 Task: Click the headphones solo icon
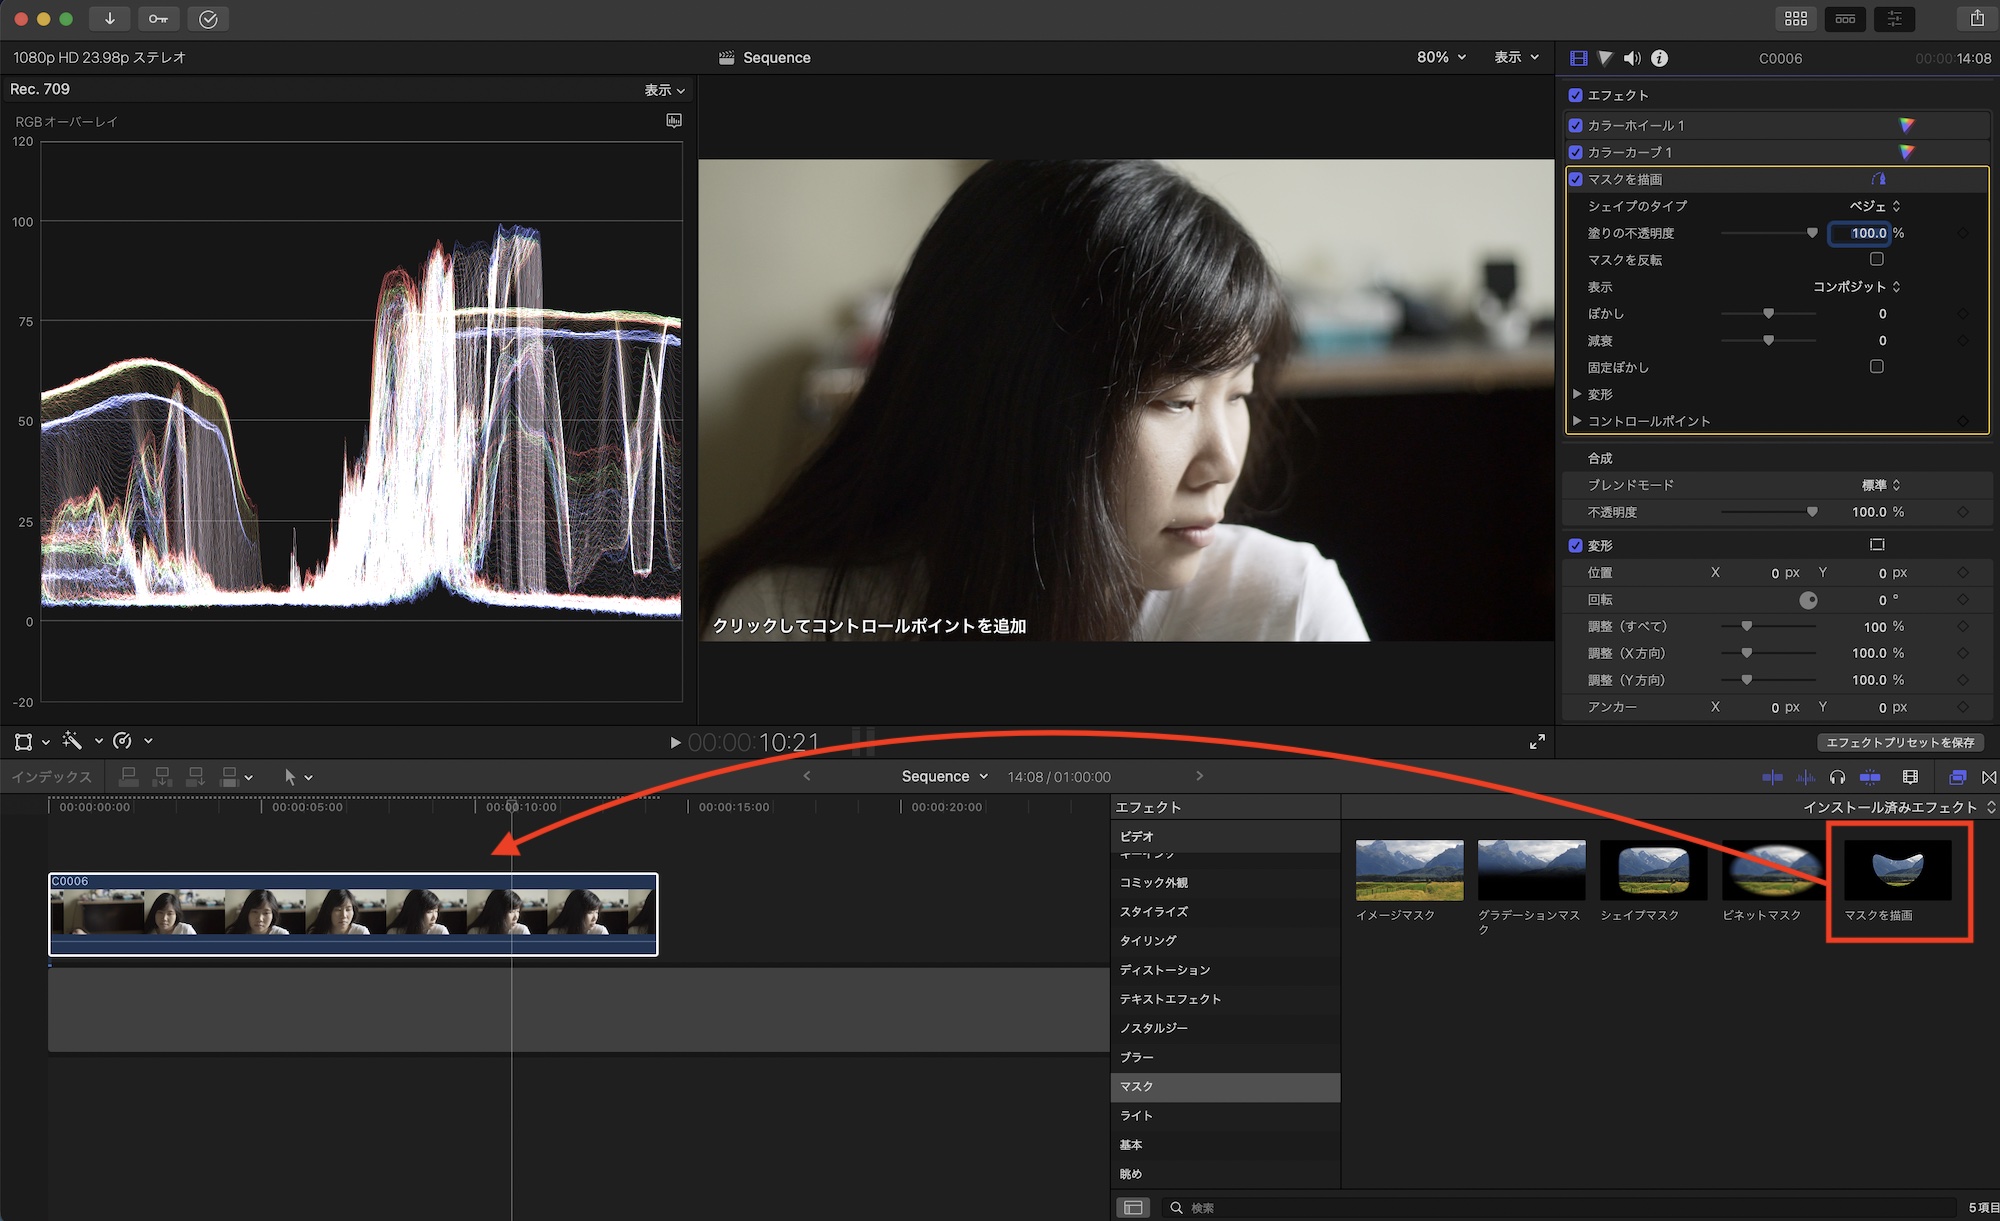[1837, 777]
